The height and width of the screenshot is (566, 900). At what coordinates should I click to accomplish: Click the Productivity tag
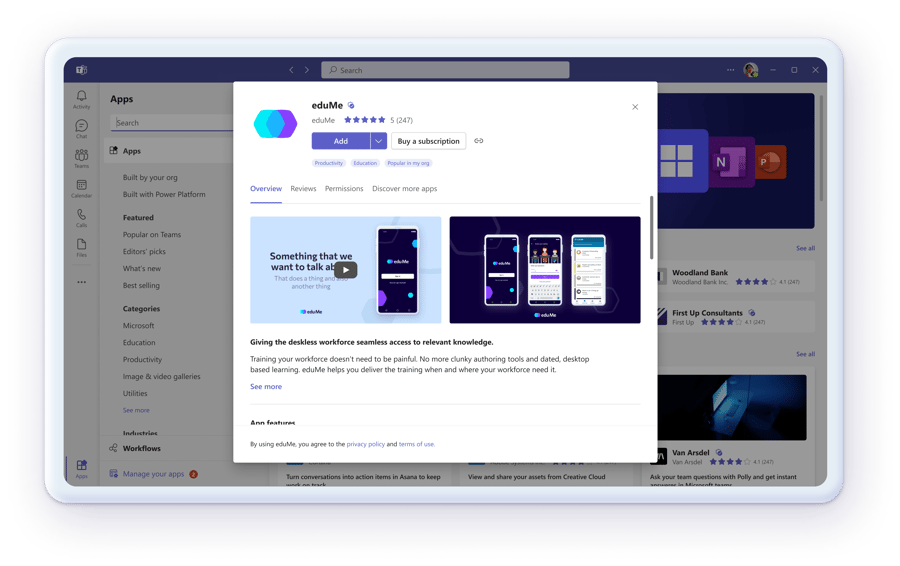[329, 163]
